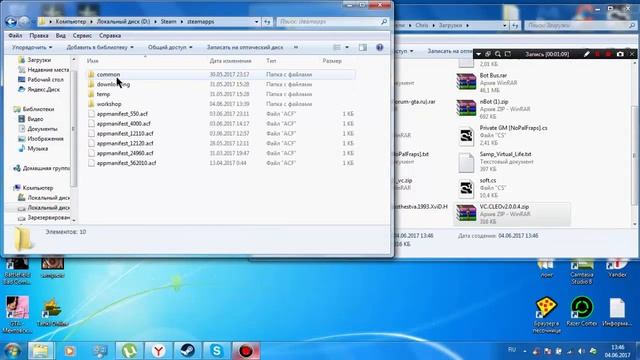This screenshot has height=360, width=640.
Task: Sort by the Тип column header
Action: click(271, 61)
